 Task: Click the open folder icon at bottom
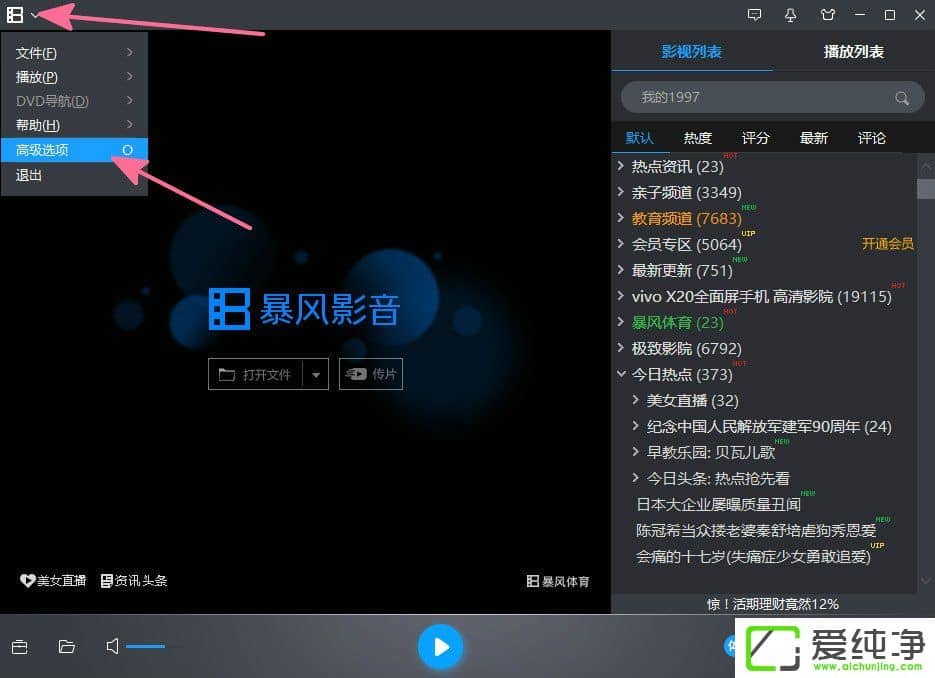click(66, 647)
